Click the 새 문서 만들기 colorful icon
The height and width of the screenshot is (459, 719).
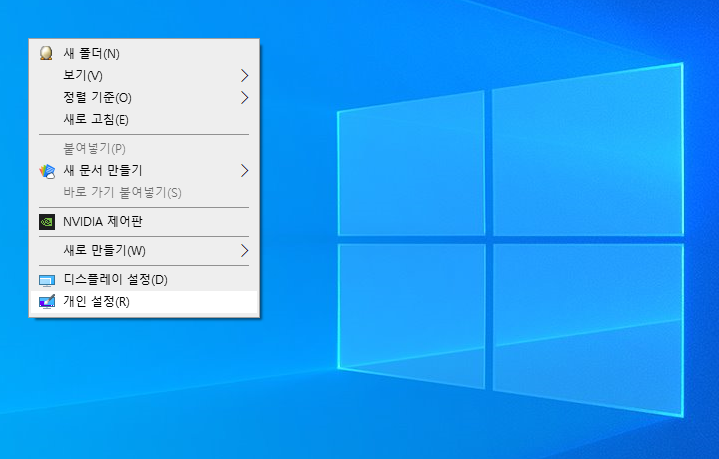pyautogui.click(x=47, y=171)
